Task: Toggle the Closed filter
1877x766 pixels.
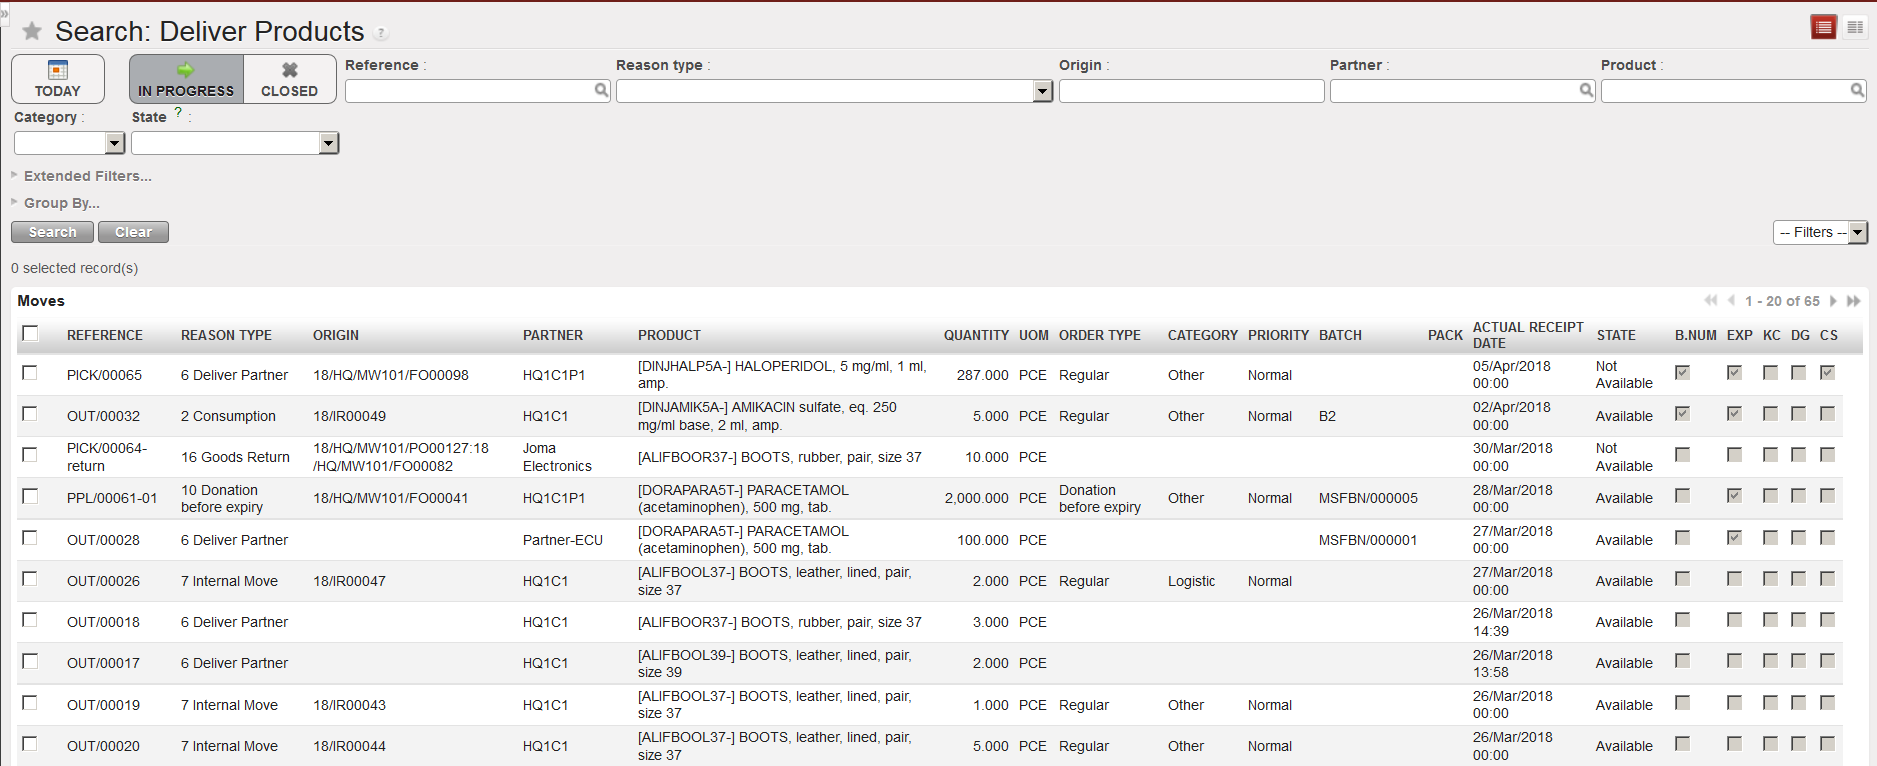Action: [289, 79]
